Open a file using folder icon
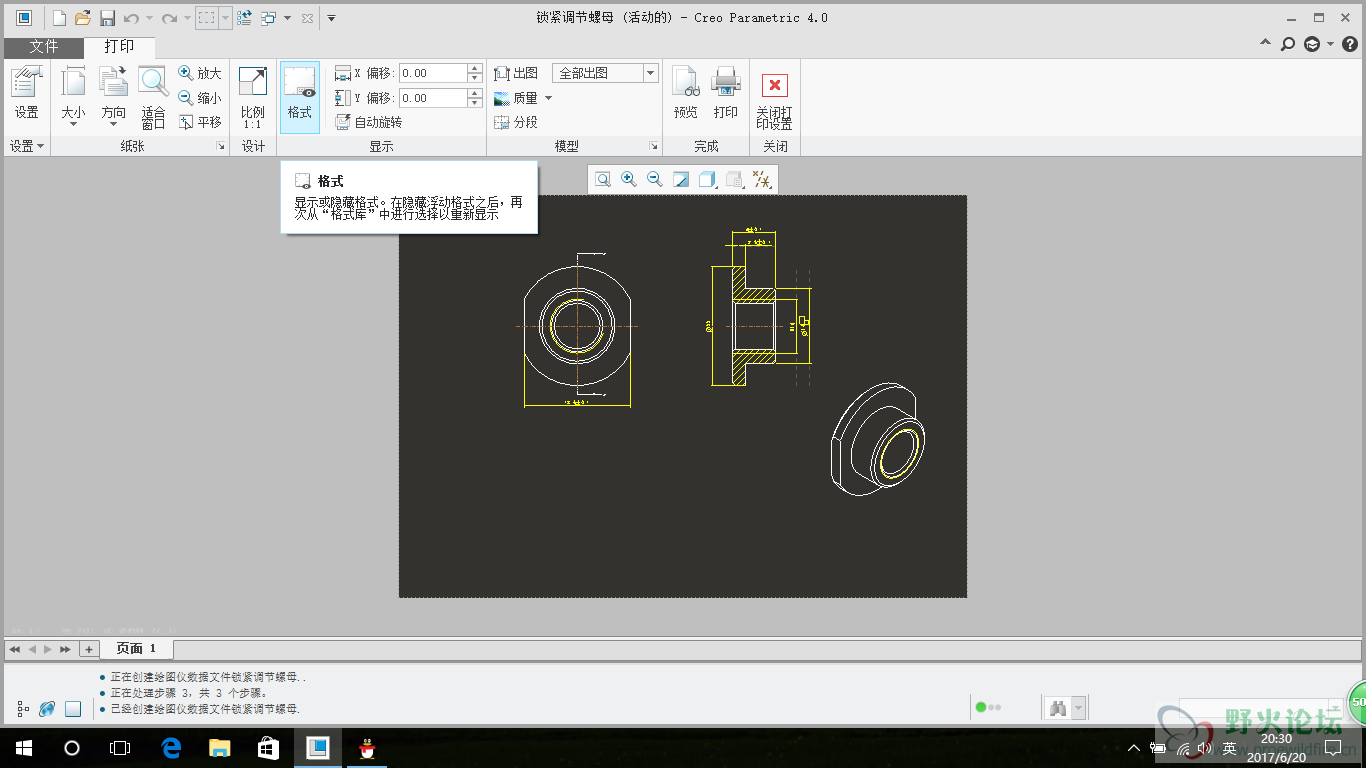 (x=83, y=18)
